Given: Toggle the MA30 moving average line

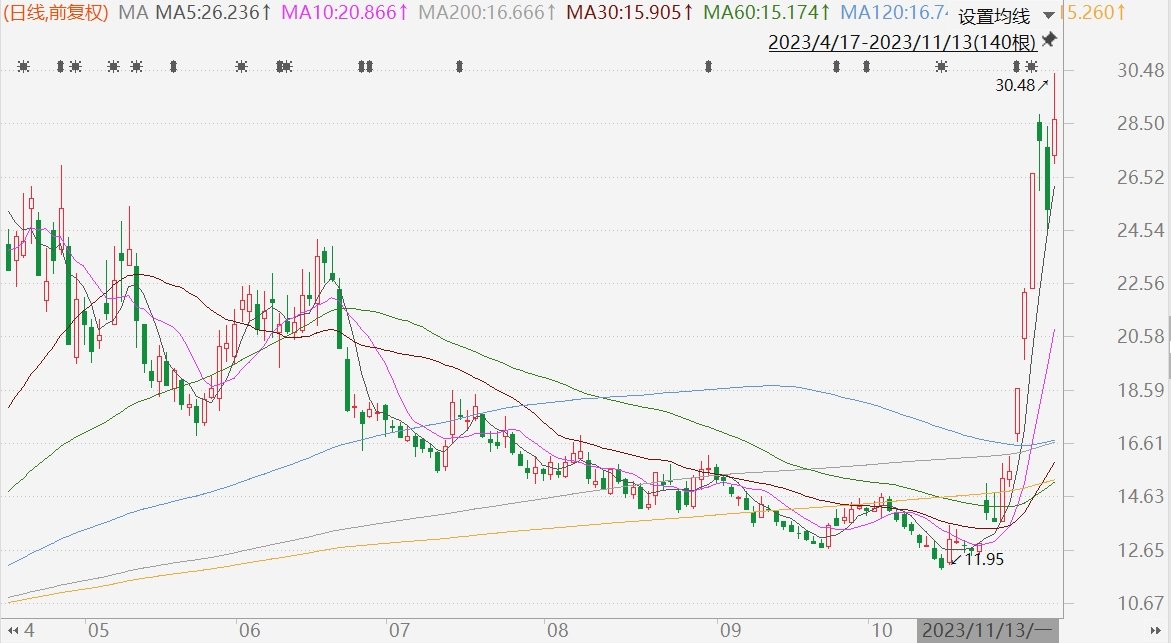Looking at the screenshot, I should click(630, 13).
